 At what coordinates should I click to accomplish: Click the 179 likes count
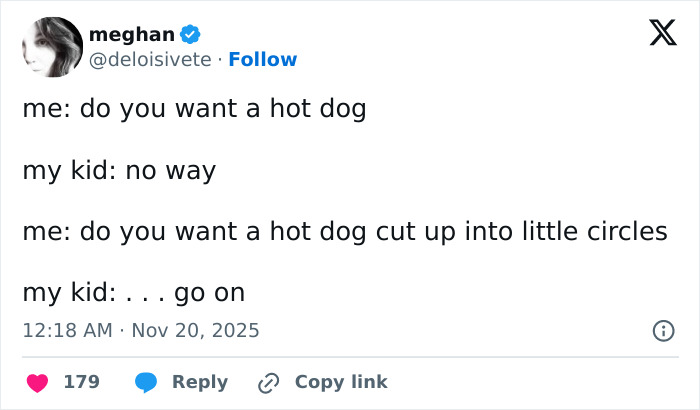80,382
